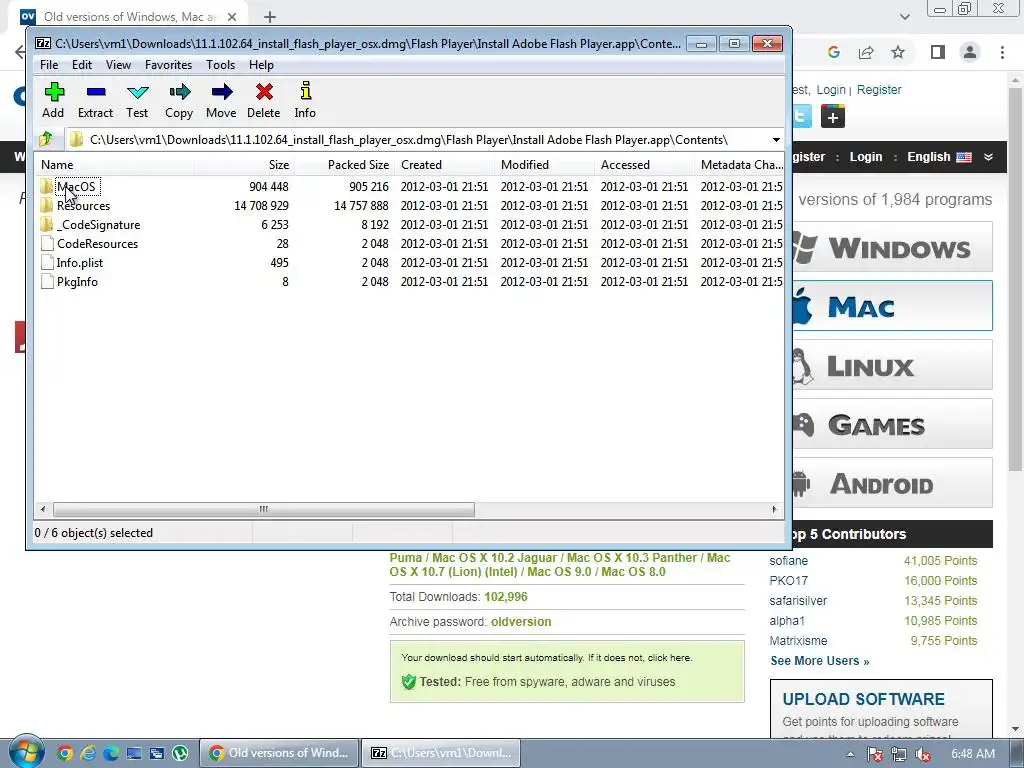
Task: Open See More Users link
Action: coord(820,661)
